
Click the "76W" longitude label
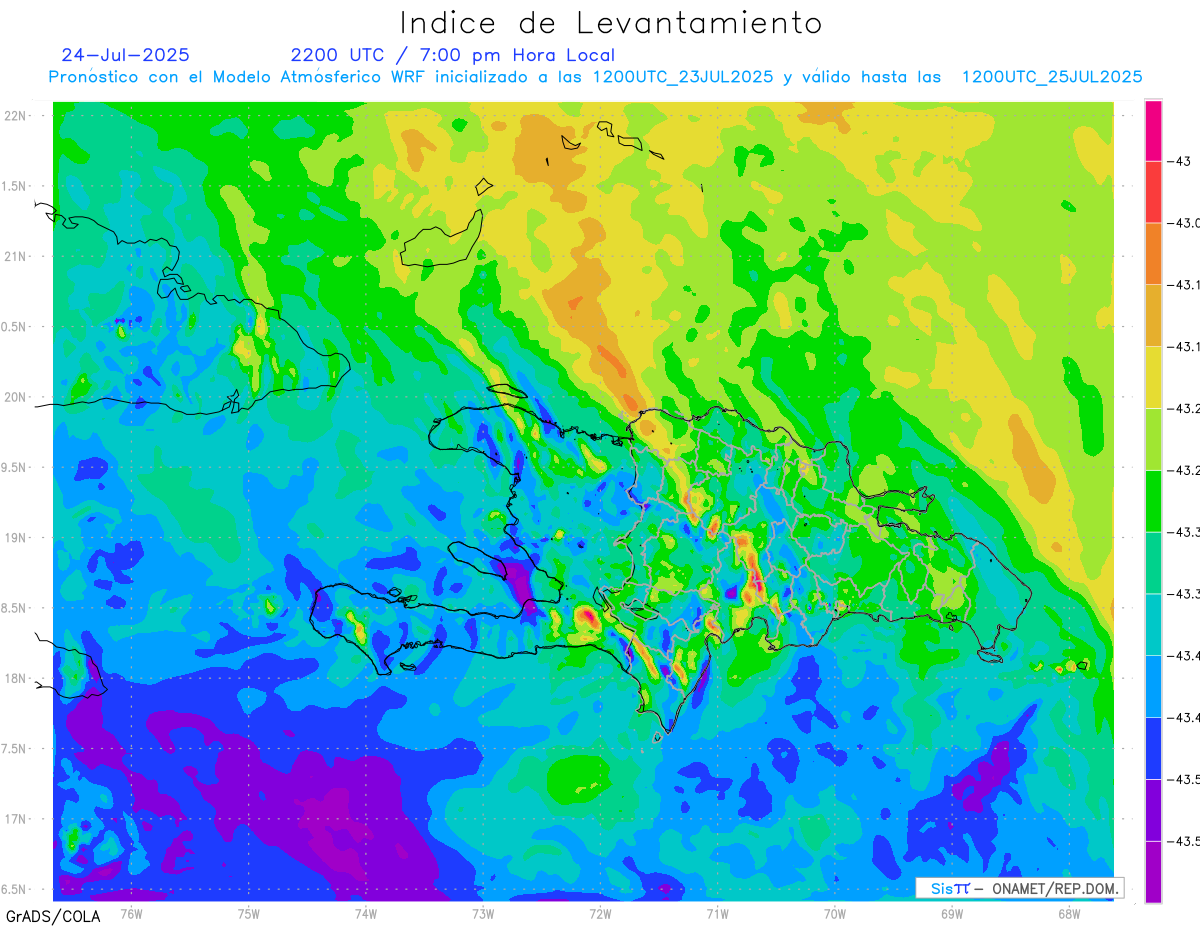point(131,913)
